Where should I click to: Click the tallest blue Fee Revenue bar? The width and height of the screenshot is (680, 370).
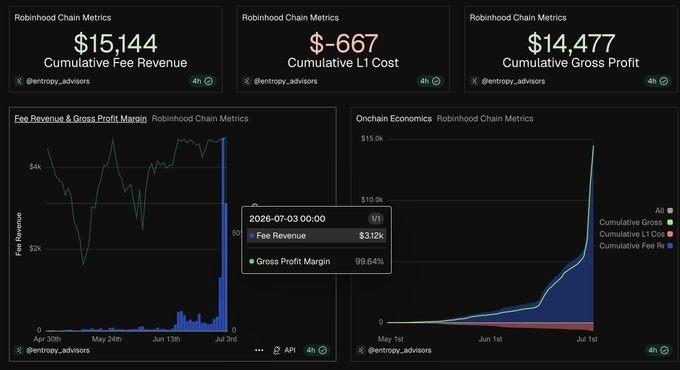tap(223, 234)
